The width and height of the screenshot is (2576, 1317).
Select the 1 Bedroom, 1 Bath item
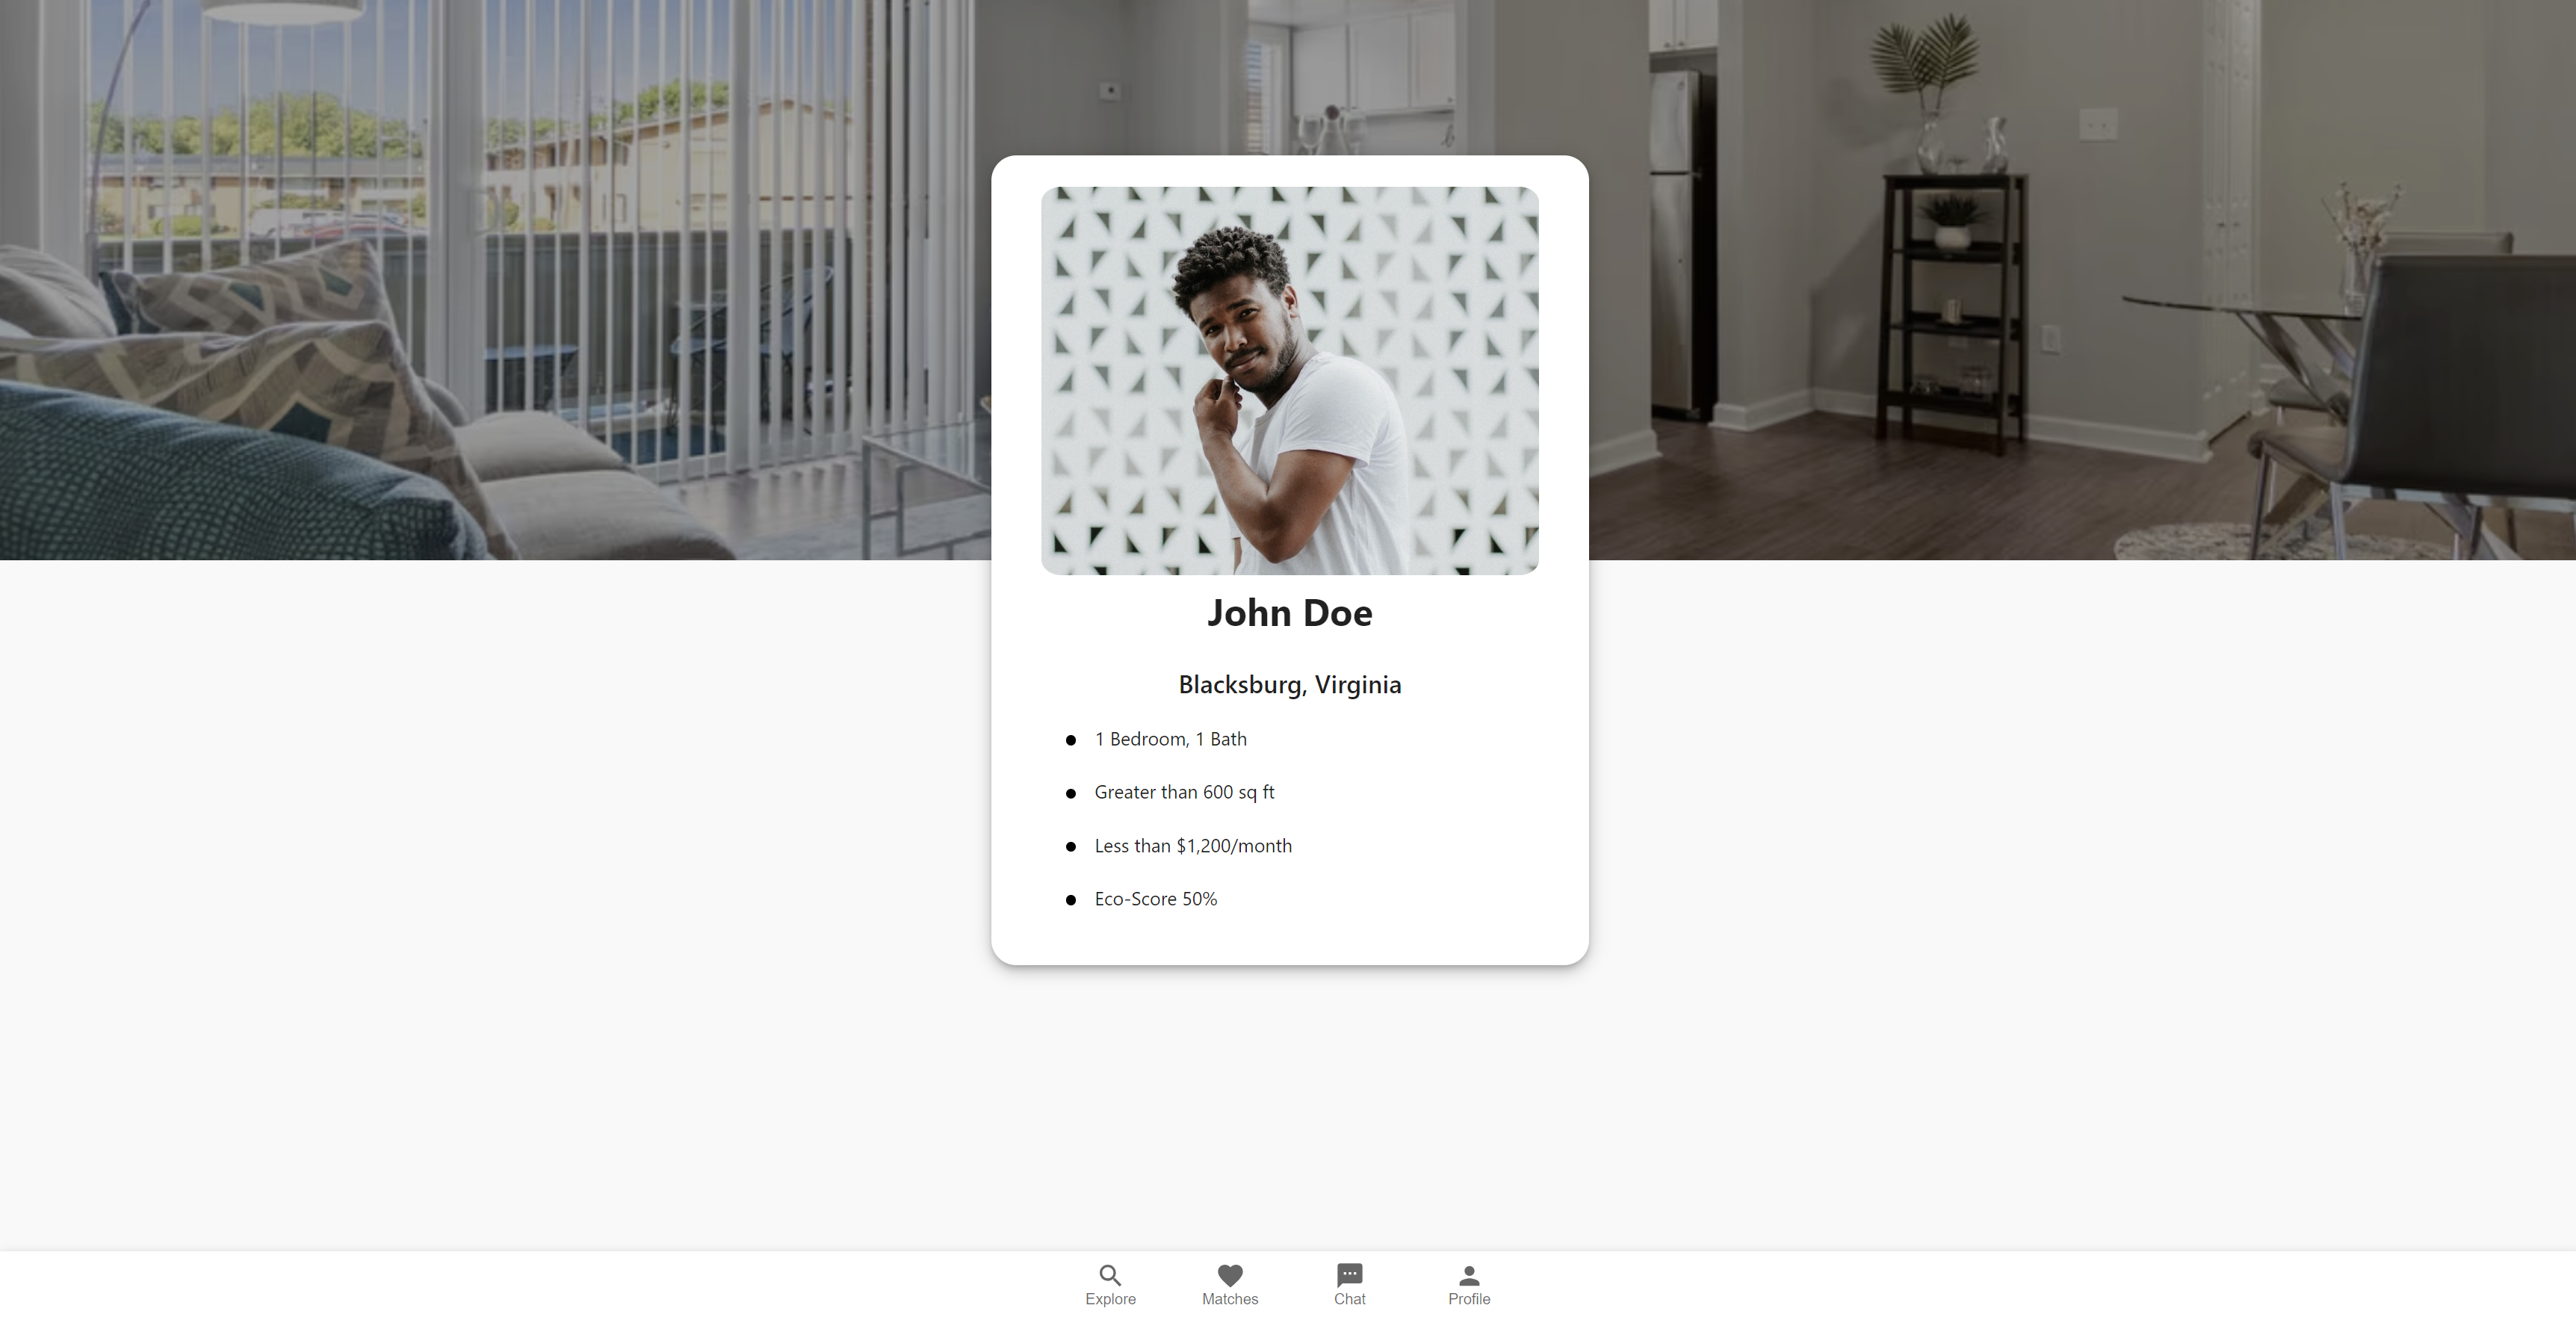(1170, 739)
